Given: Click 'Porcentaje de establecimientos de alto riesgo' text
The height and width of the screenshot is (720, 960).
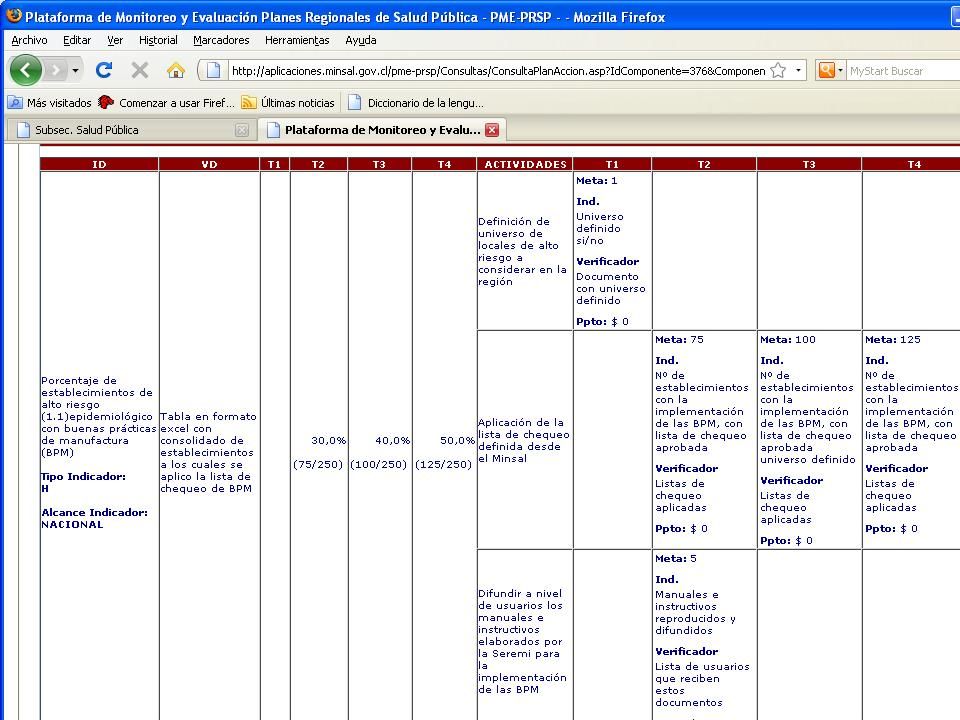Looking at the screenshot, I should click(x=97, y=416).
